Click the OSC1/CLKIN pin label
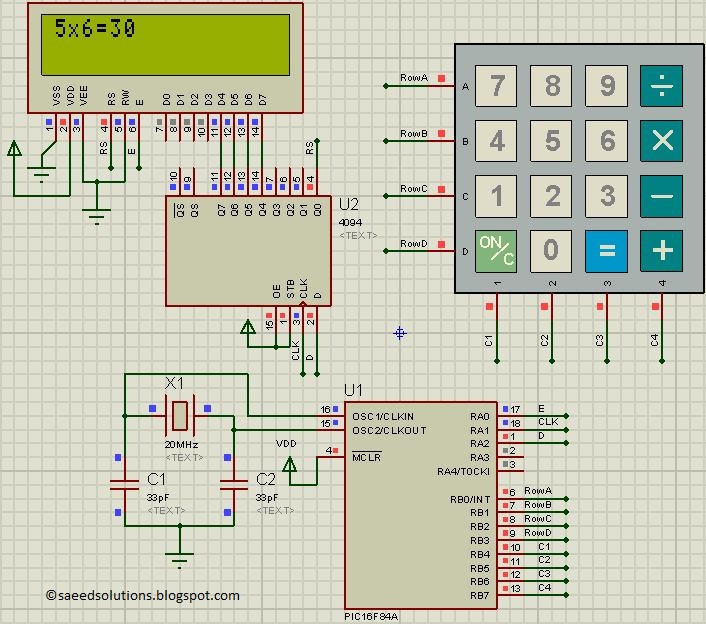This screenshot has height=624, width=706. click(383, 416)
